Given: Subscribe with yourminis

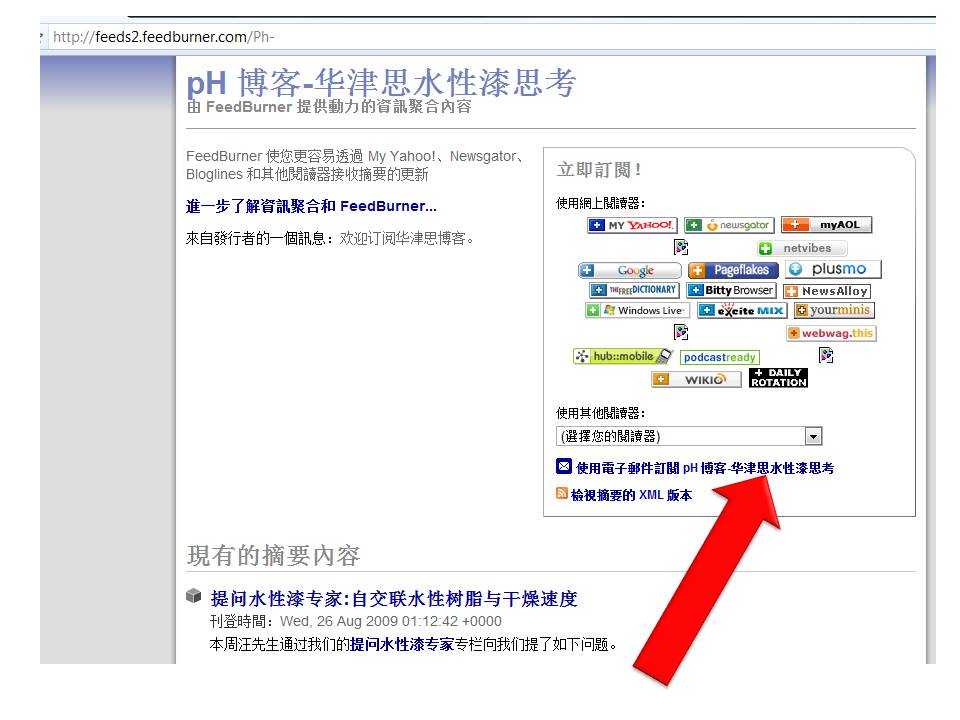Looking at the screenshot, I should click(x=834, y=310).
